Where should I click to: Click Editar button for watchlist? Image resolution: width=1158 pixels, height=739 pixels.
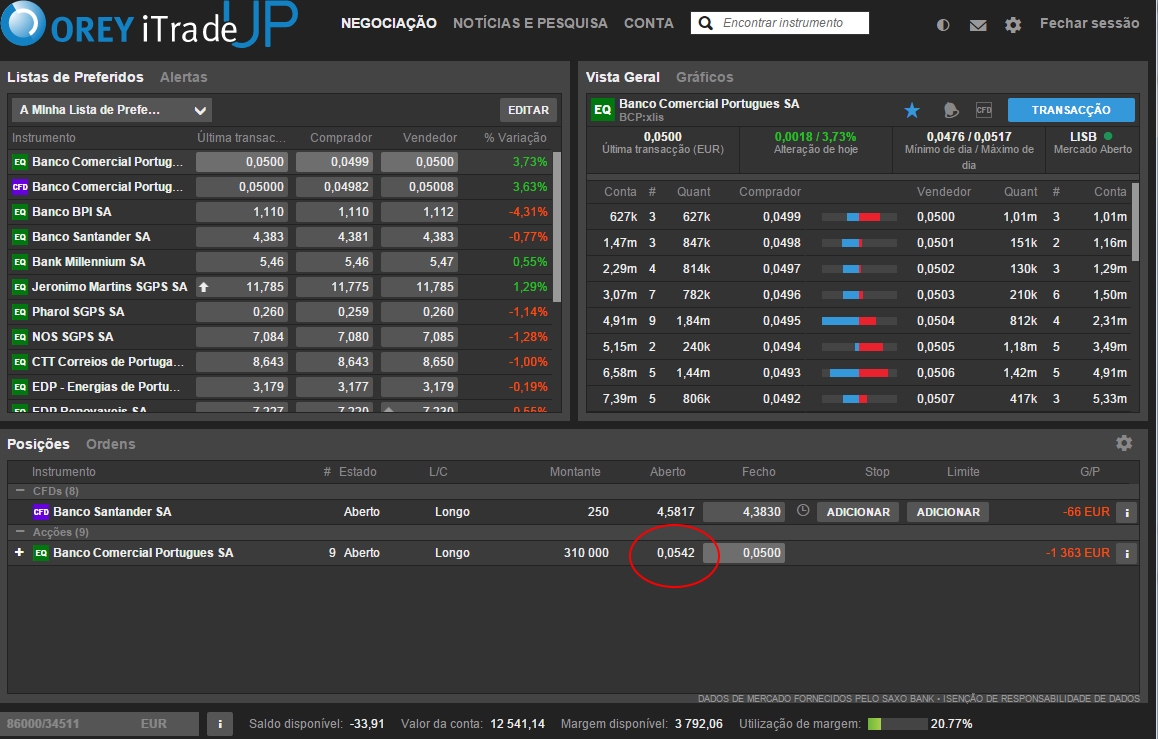tap(528, 110)
